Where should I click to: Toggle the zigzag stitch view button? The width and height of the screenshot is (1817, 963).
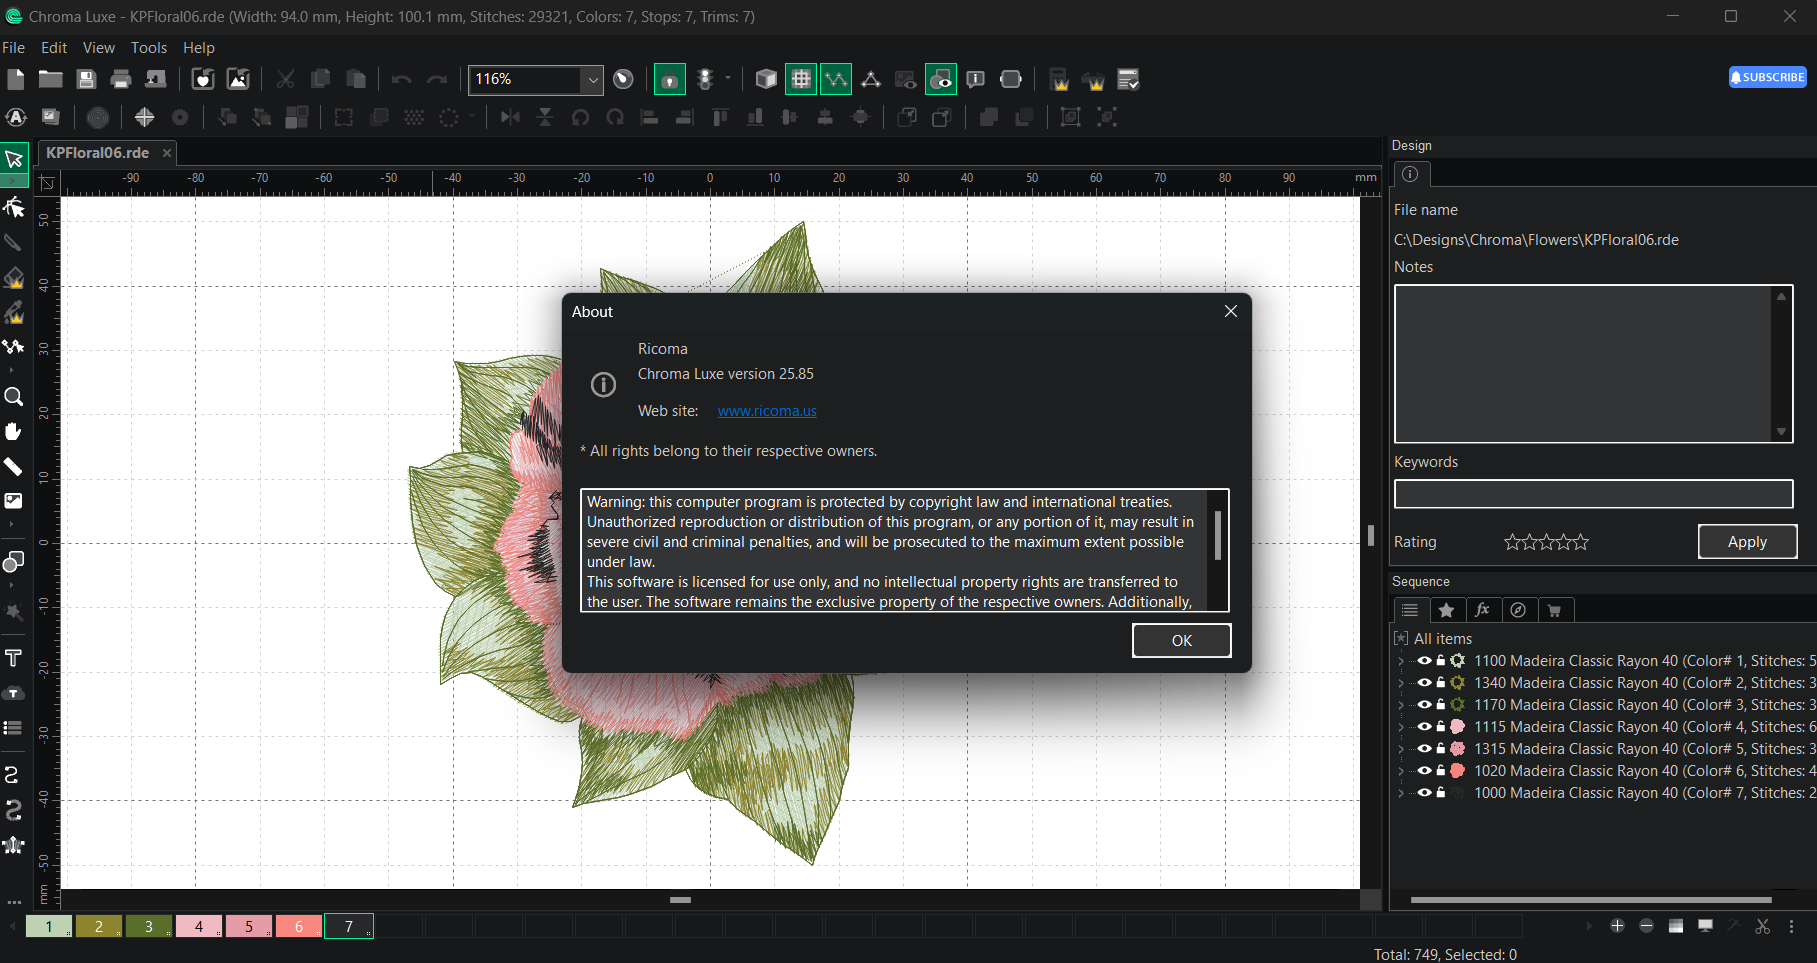[x=836, y=79]
